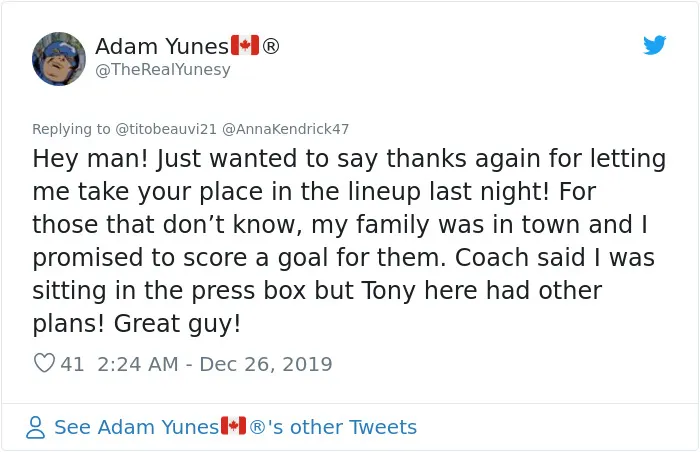Click the Canadian flag emoji beside header name
Image resolution: width=700 pixels, height=452 pixels.
click(x=245, y=45)
